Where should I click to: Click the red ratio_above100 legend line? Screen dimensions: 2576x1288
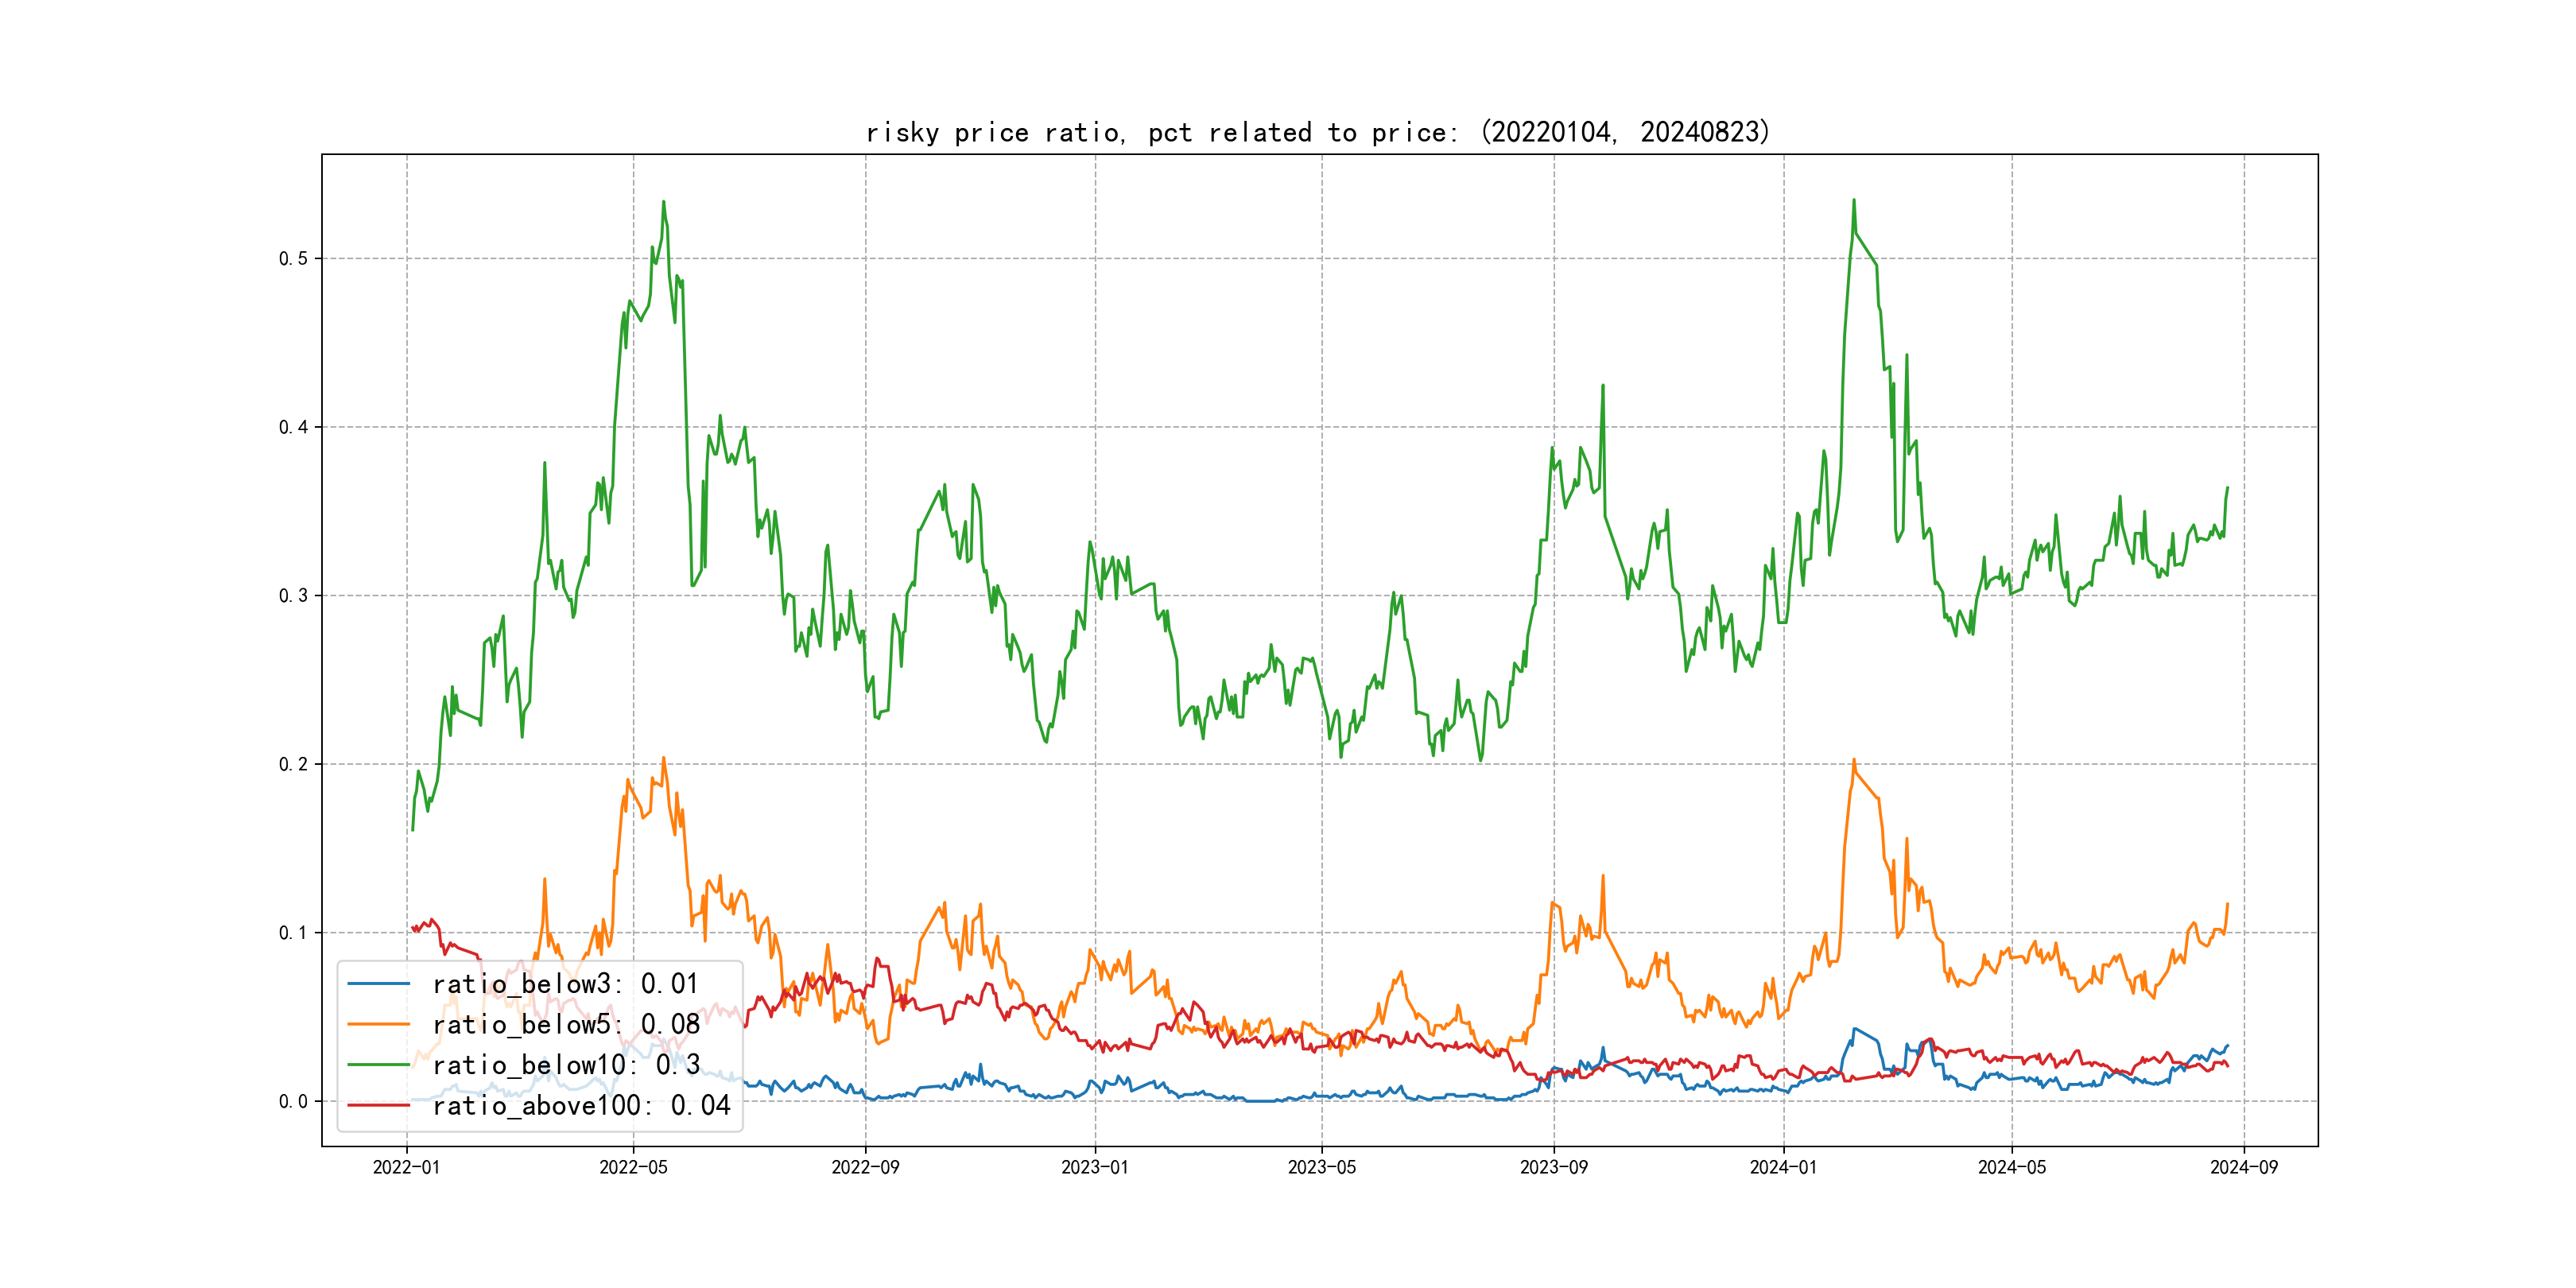[x=378, y=1105]
